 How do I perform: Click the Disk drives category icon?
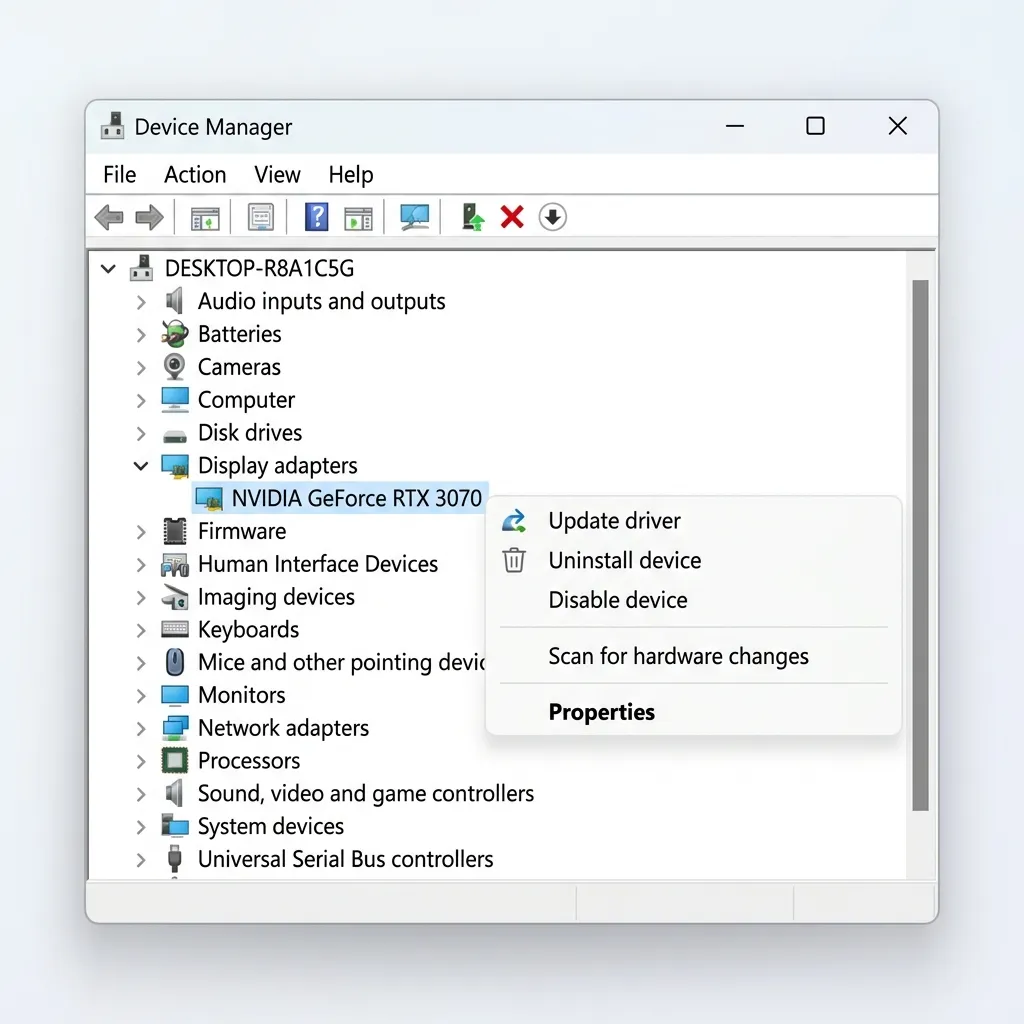[175, 436]
